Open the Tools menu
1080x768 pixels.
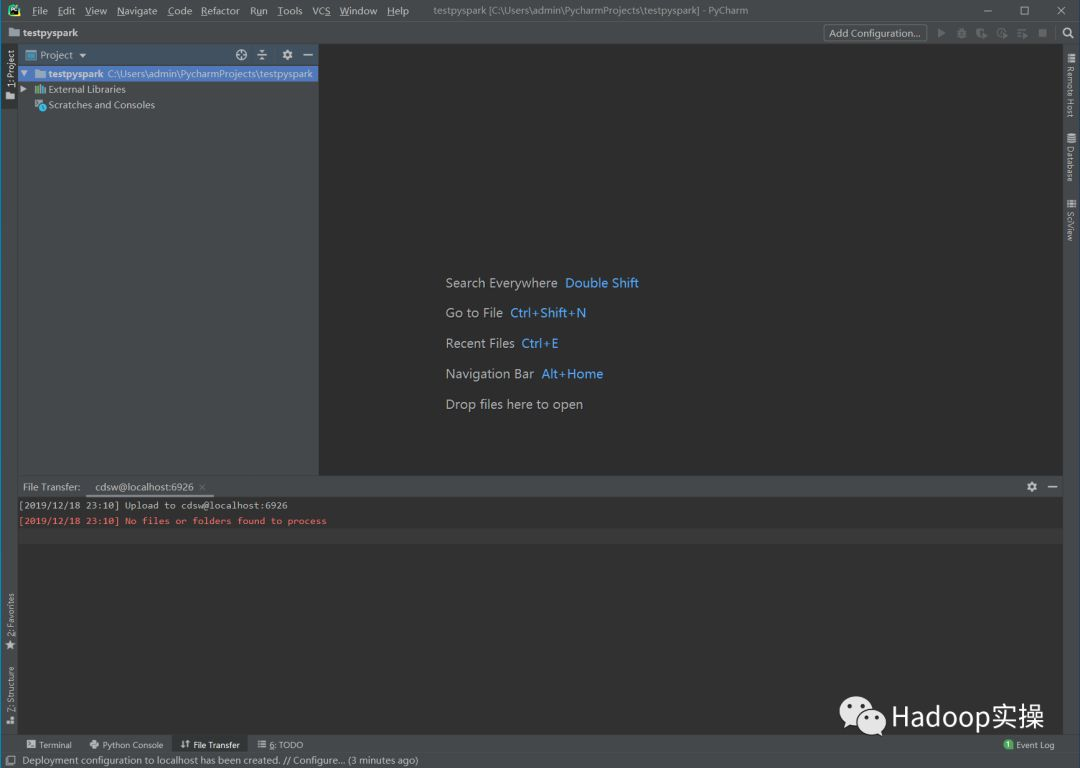point(289,11)
